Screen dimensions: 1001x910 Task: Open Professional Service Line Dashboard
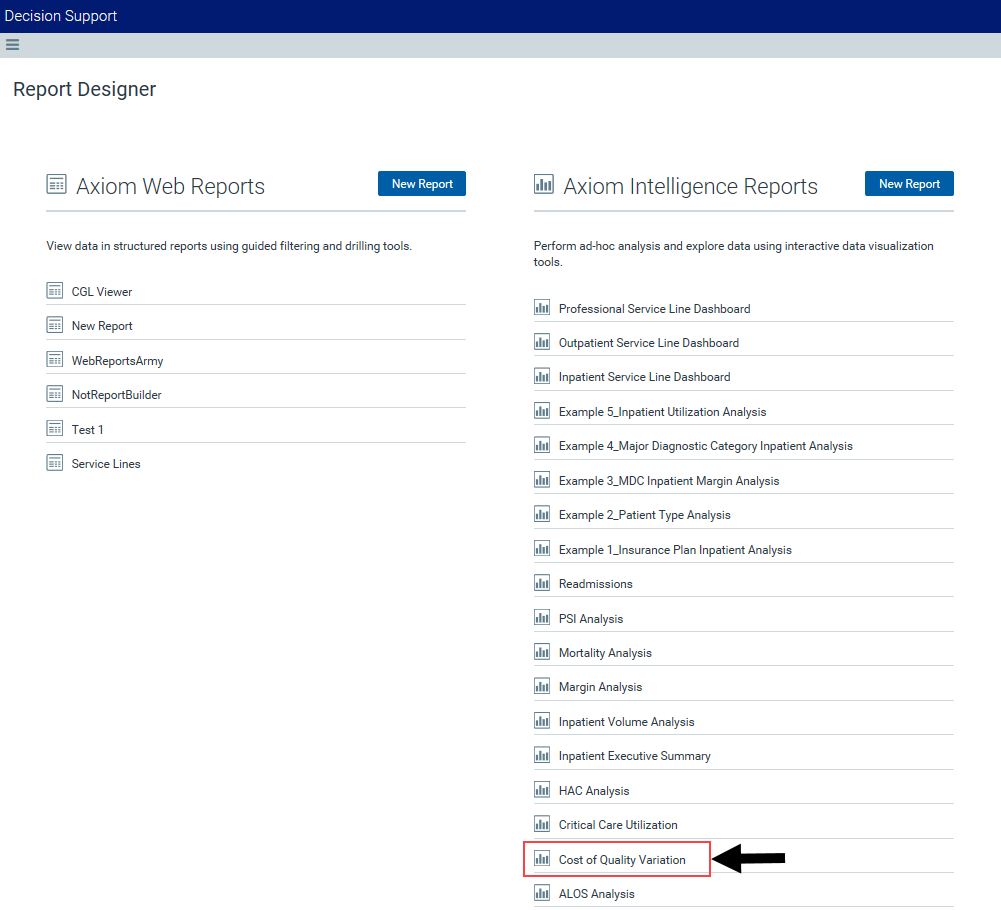pyautogui.click(x=654, y=309)
